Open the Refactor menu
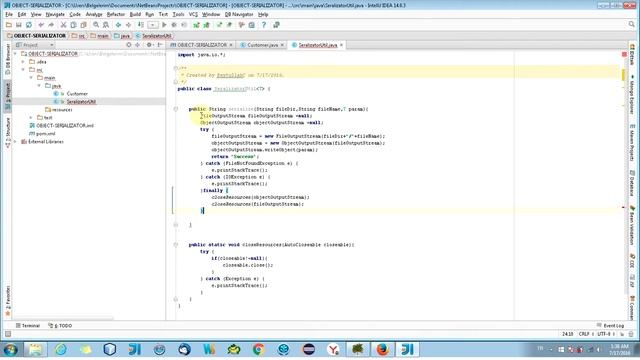 pos(116,14)
